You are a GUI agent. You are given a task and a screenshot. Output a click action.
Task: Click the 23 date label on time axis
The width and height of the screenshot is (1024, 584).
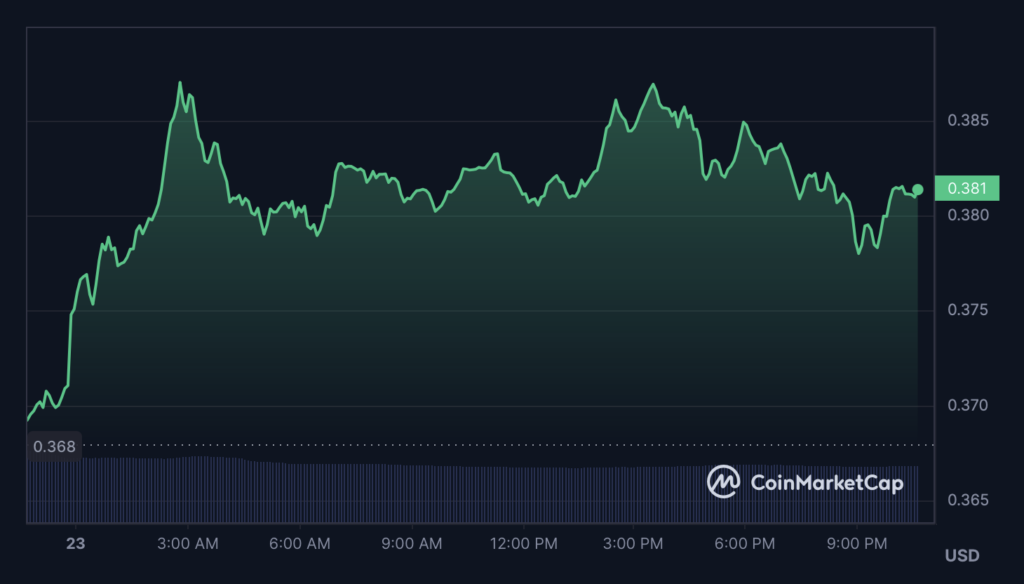click(76, 543)
